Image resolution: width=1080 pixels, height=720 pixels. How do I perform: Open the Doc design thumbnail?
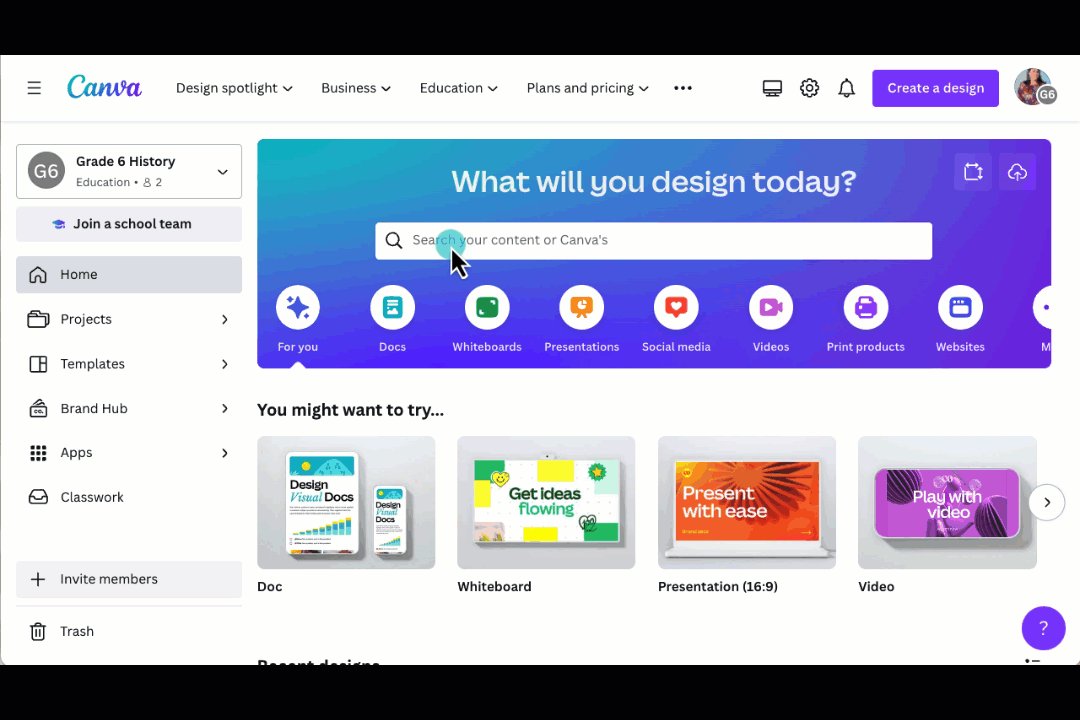point(346,502)
